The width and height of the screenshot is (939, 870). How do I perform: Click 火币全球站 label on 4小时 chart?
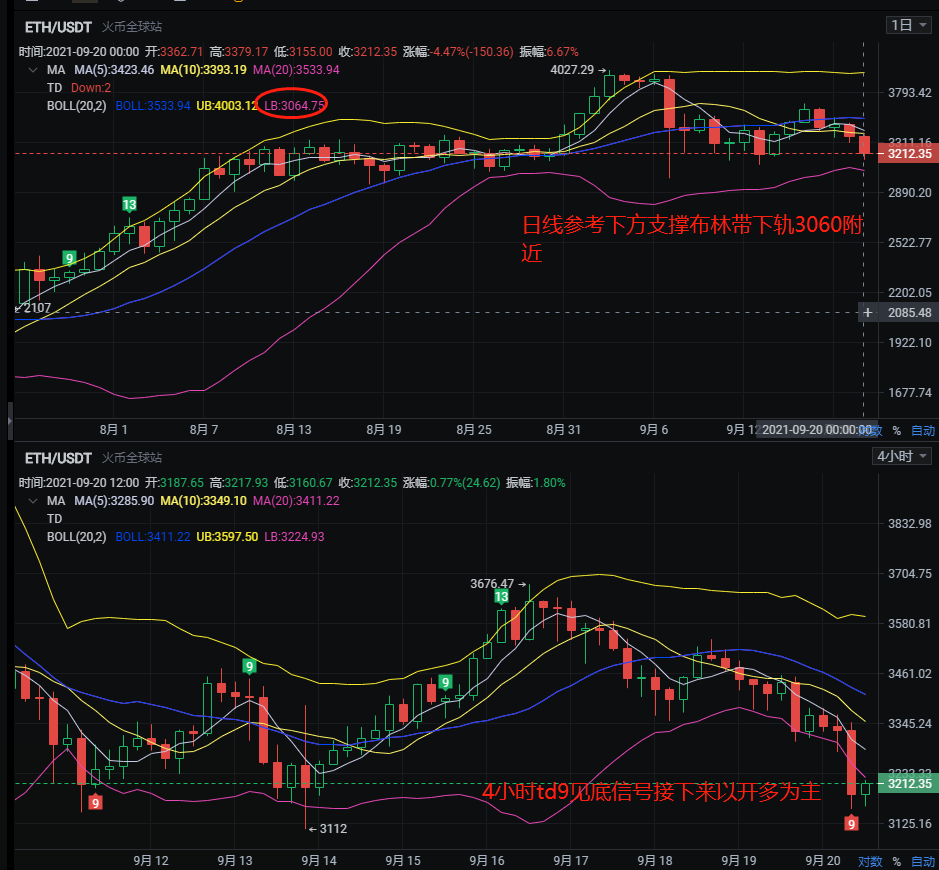[132, 457]
